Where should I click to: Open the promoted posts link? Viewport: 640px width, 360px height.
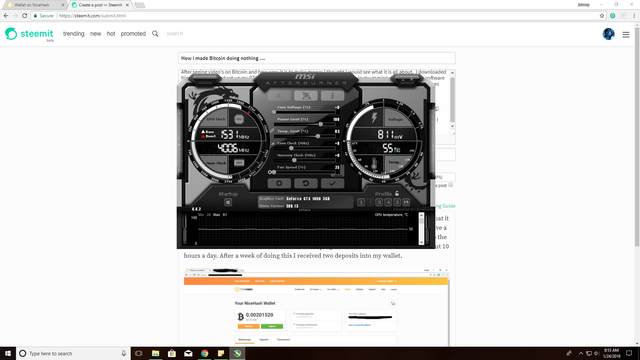click(133, 33)
